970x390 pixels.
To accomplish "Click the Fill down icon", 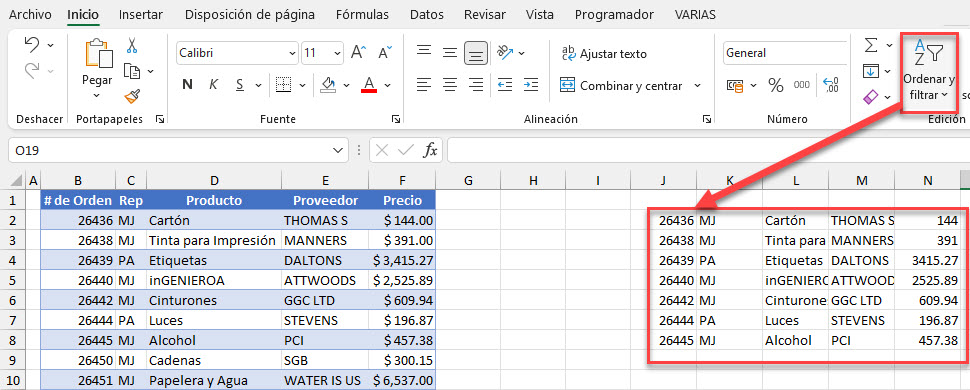I will pyautogui.click(x=870, y=71).
